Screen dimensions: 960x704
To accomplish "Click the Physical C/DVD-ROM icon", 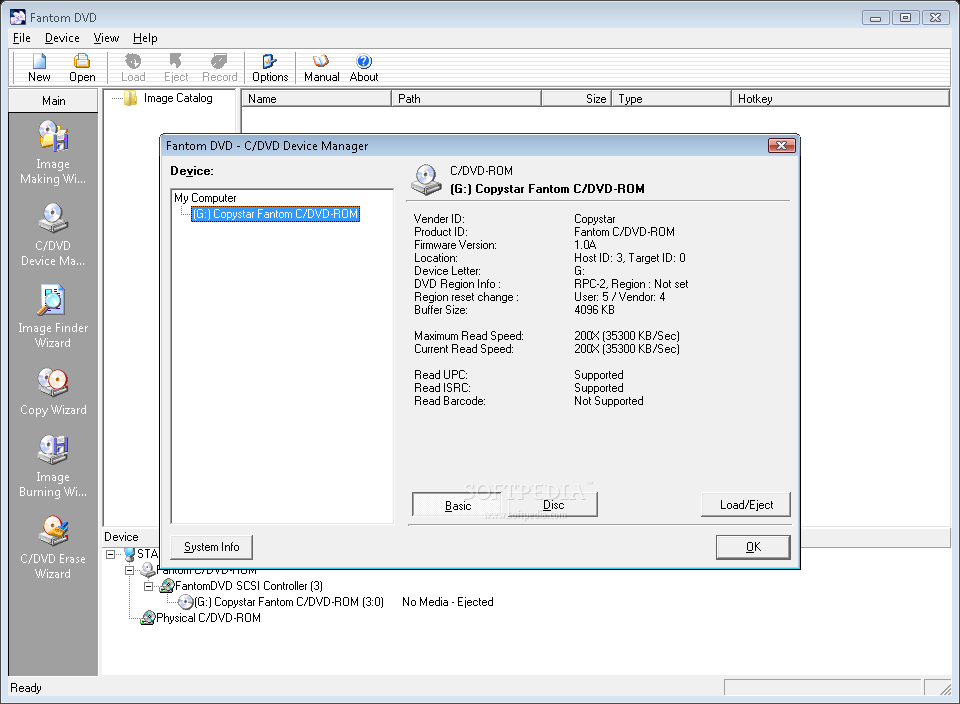I will pos(148,618).
